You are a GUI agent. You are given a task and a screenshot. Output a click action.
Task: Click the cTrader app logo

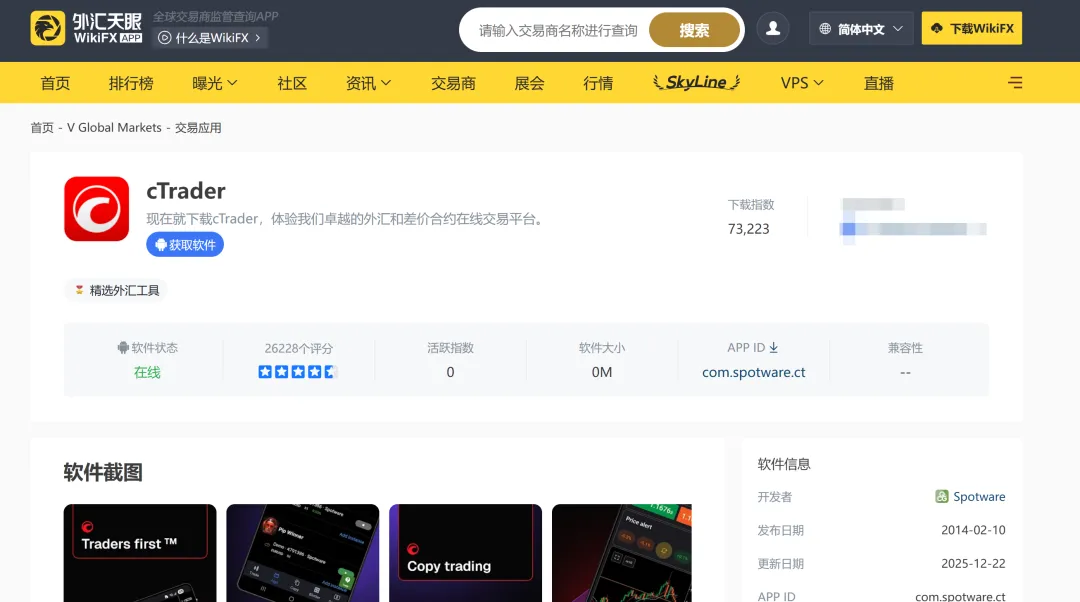tap(96, 209)
